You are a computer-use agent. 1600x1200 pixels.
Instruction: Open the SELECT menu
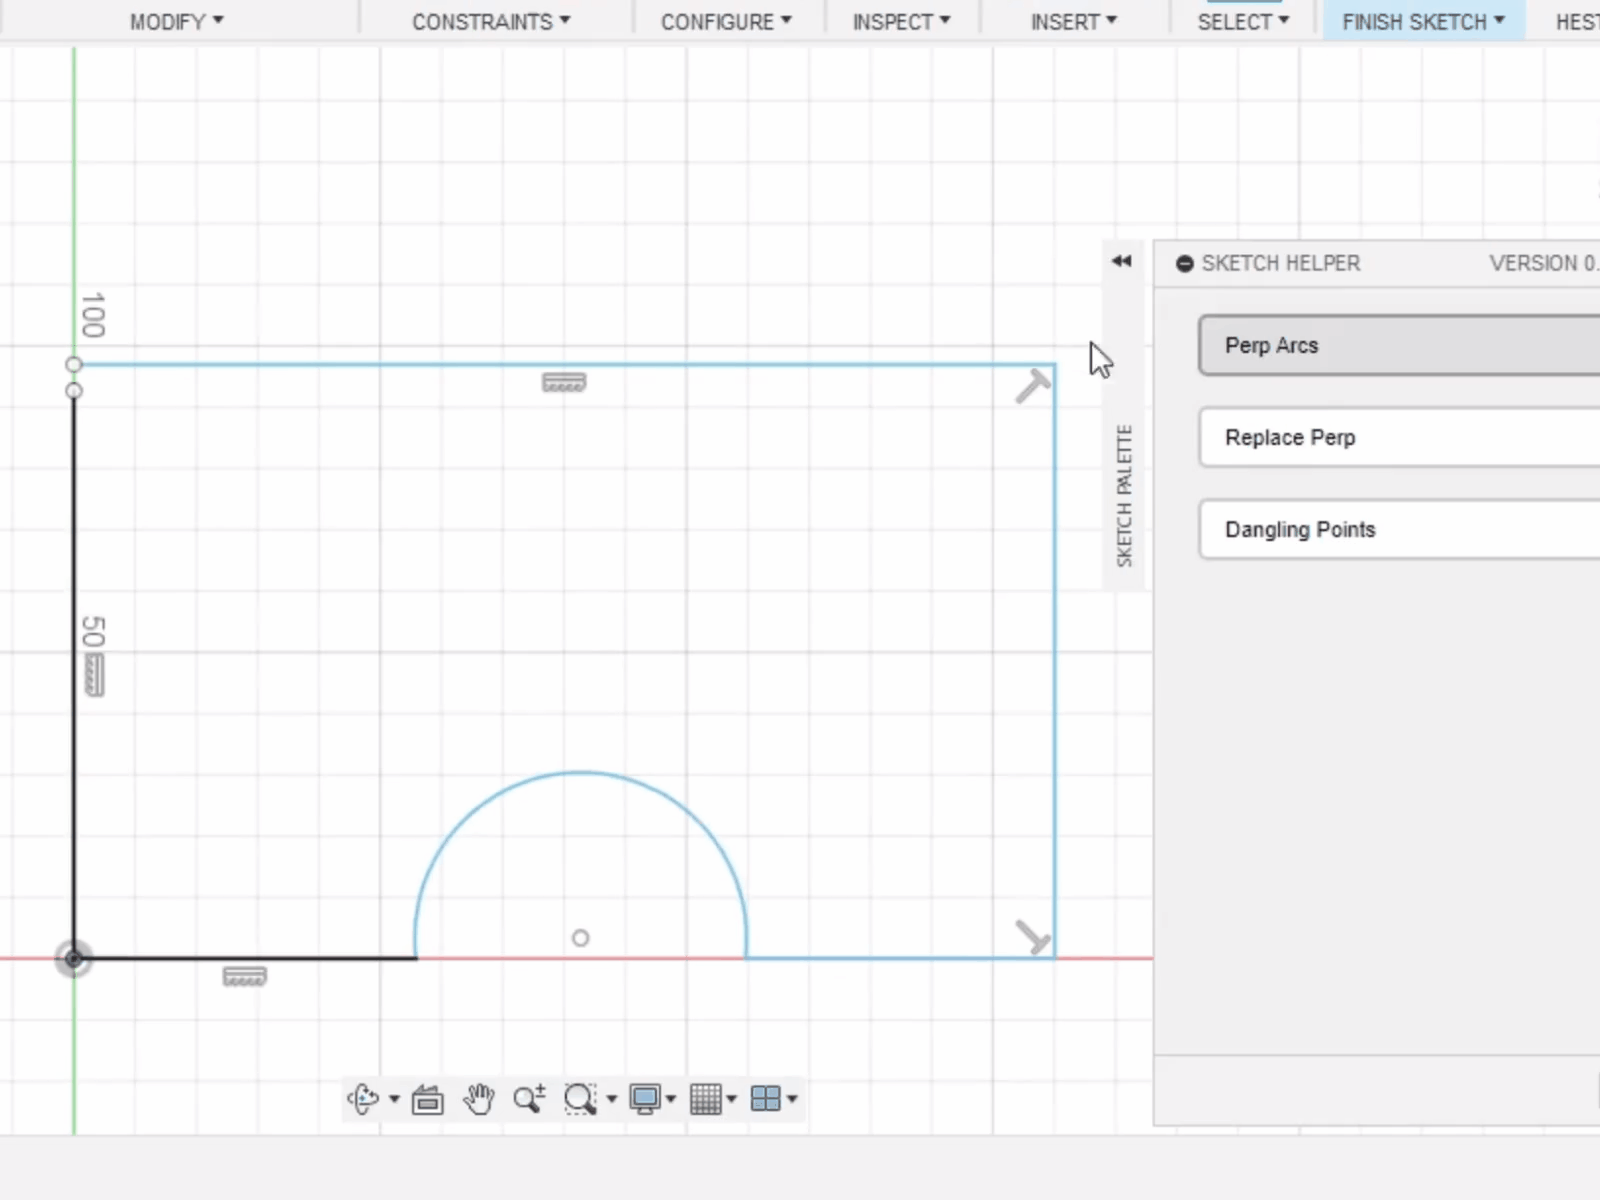click(1243, 22)
